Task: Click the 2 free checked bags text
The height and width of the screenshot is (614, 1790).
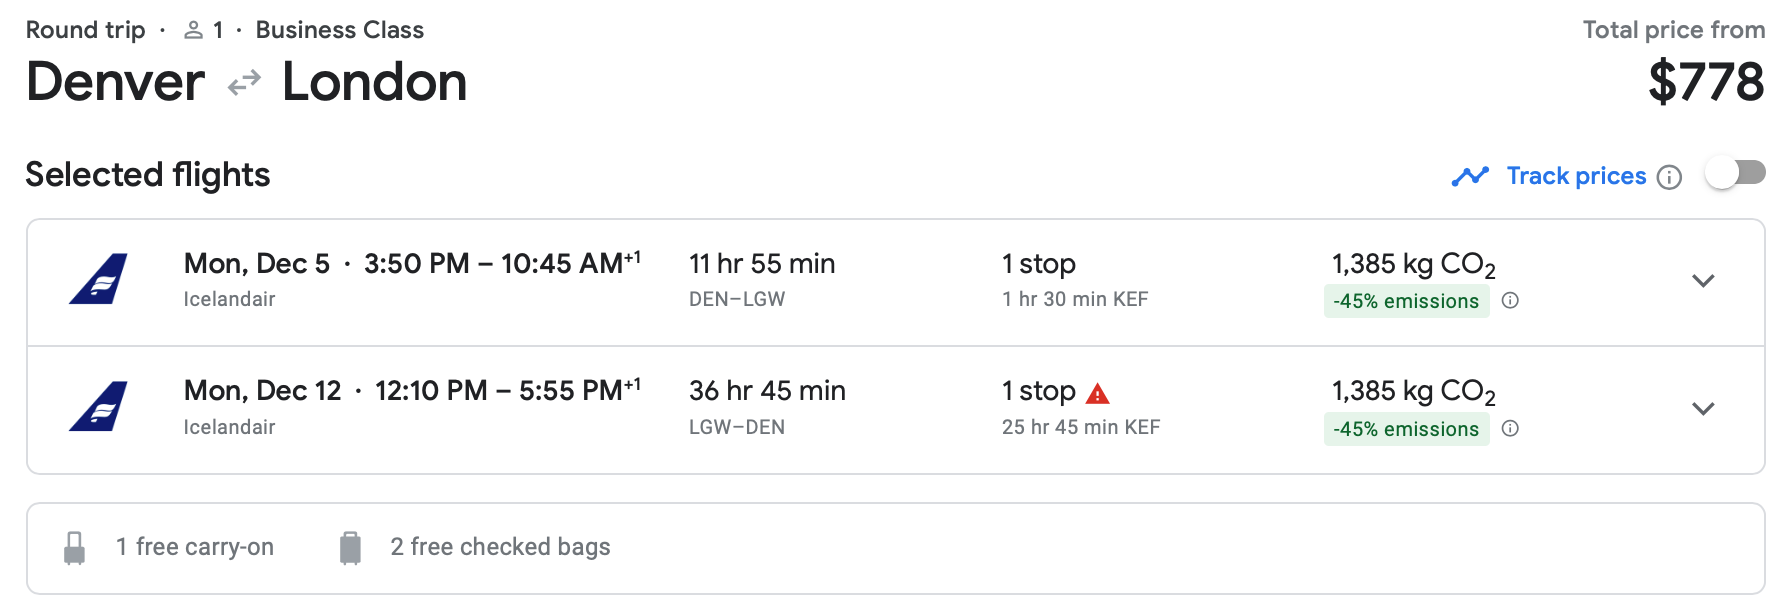Action: (x=500, y=547)
